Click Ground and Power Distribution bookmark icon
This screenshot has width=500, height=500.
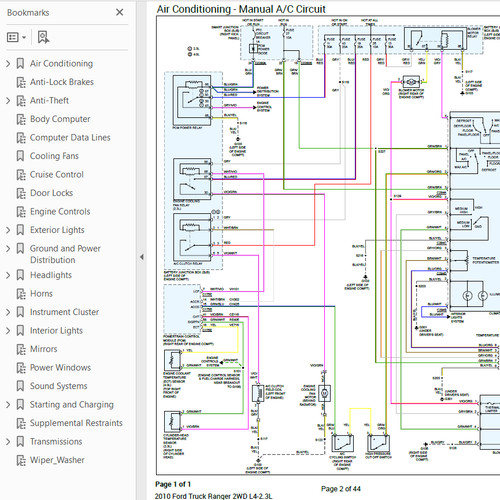20,248
